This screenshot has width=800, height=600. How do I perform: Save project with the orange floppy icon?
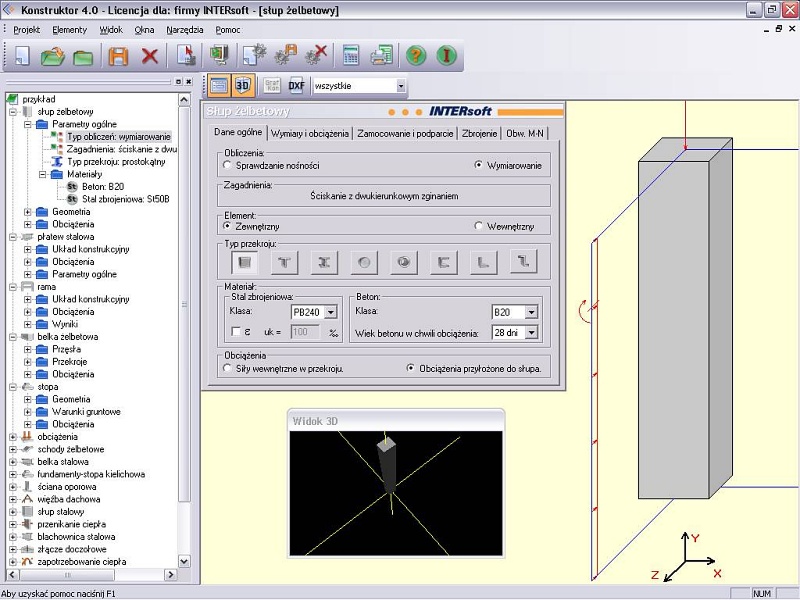point(118,56)
